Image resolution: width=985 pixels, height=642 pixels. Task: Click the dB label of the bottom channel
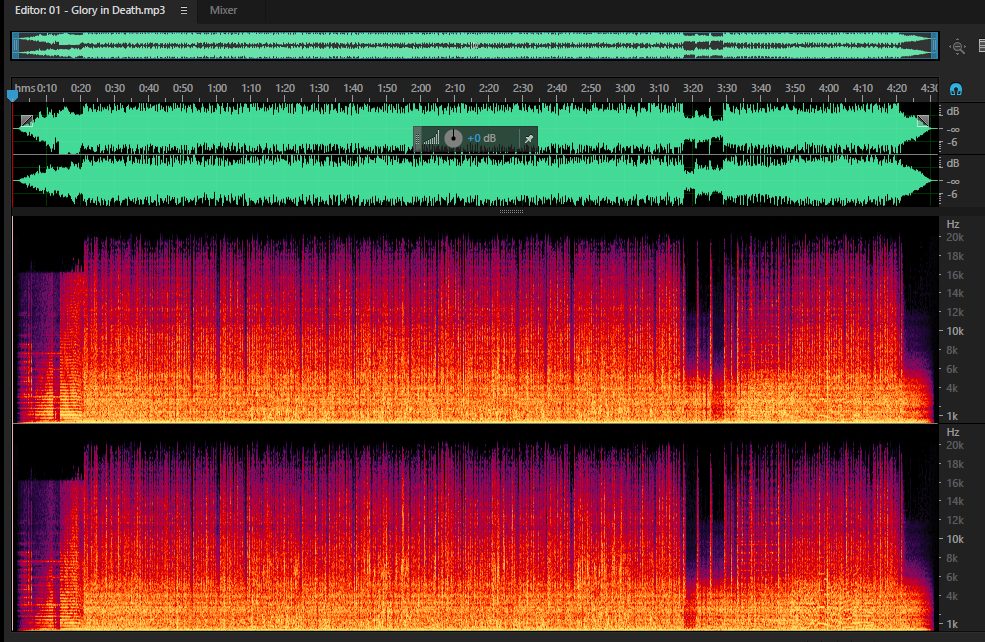point(953,163)
